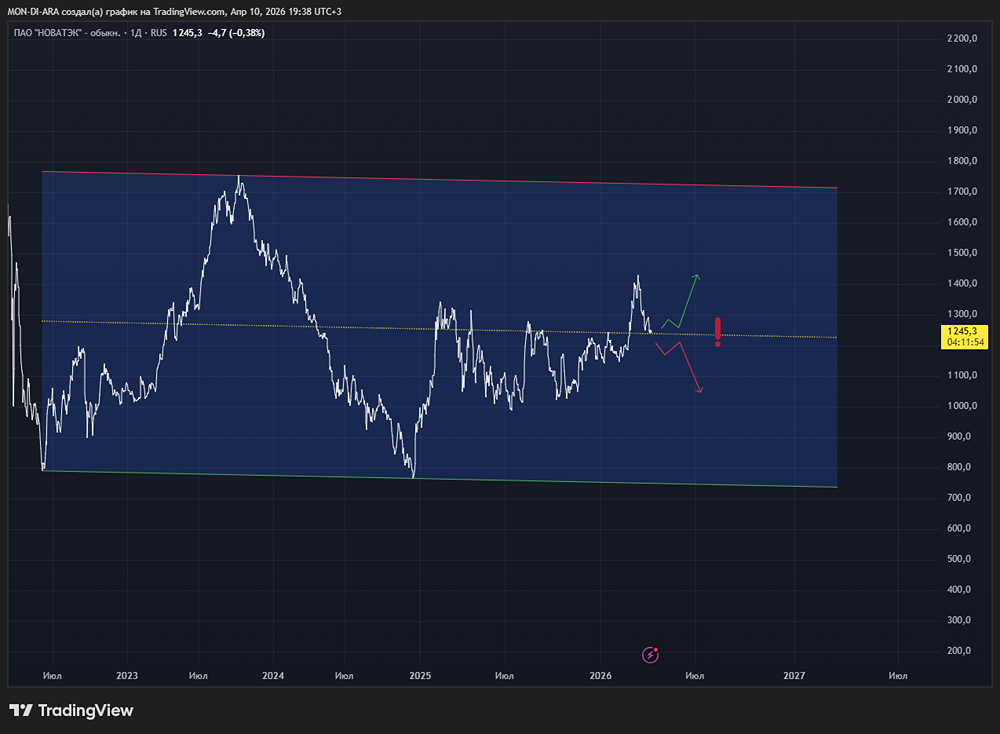Click the 500,0 price axis label

tap(959, 559)
